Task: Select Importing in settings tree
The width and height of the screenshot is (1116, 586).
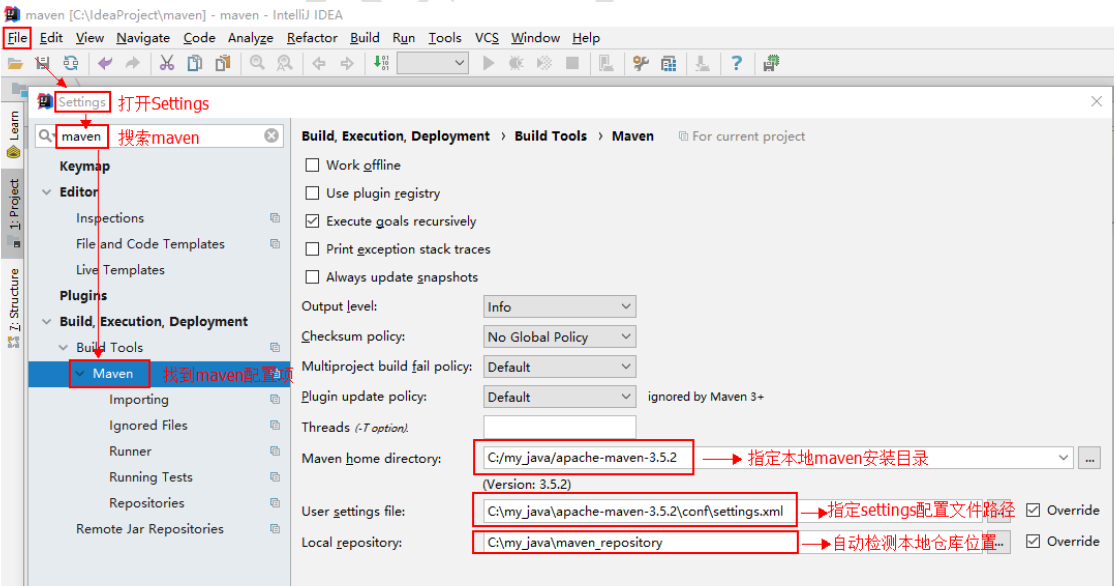Action: coord(139,399)
